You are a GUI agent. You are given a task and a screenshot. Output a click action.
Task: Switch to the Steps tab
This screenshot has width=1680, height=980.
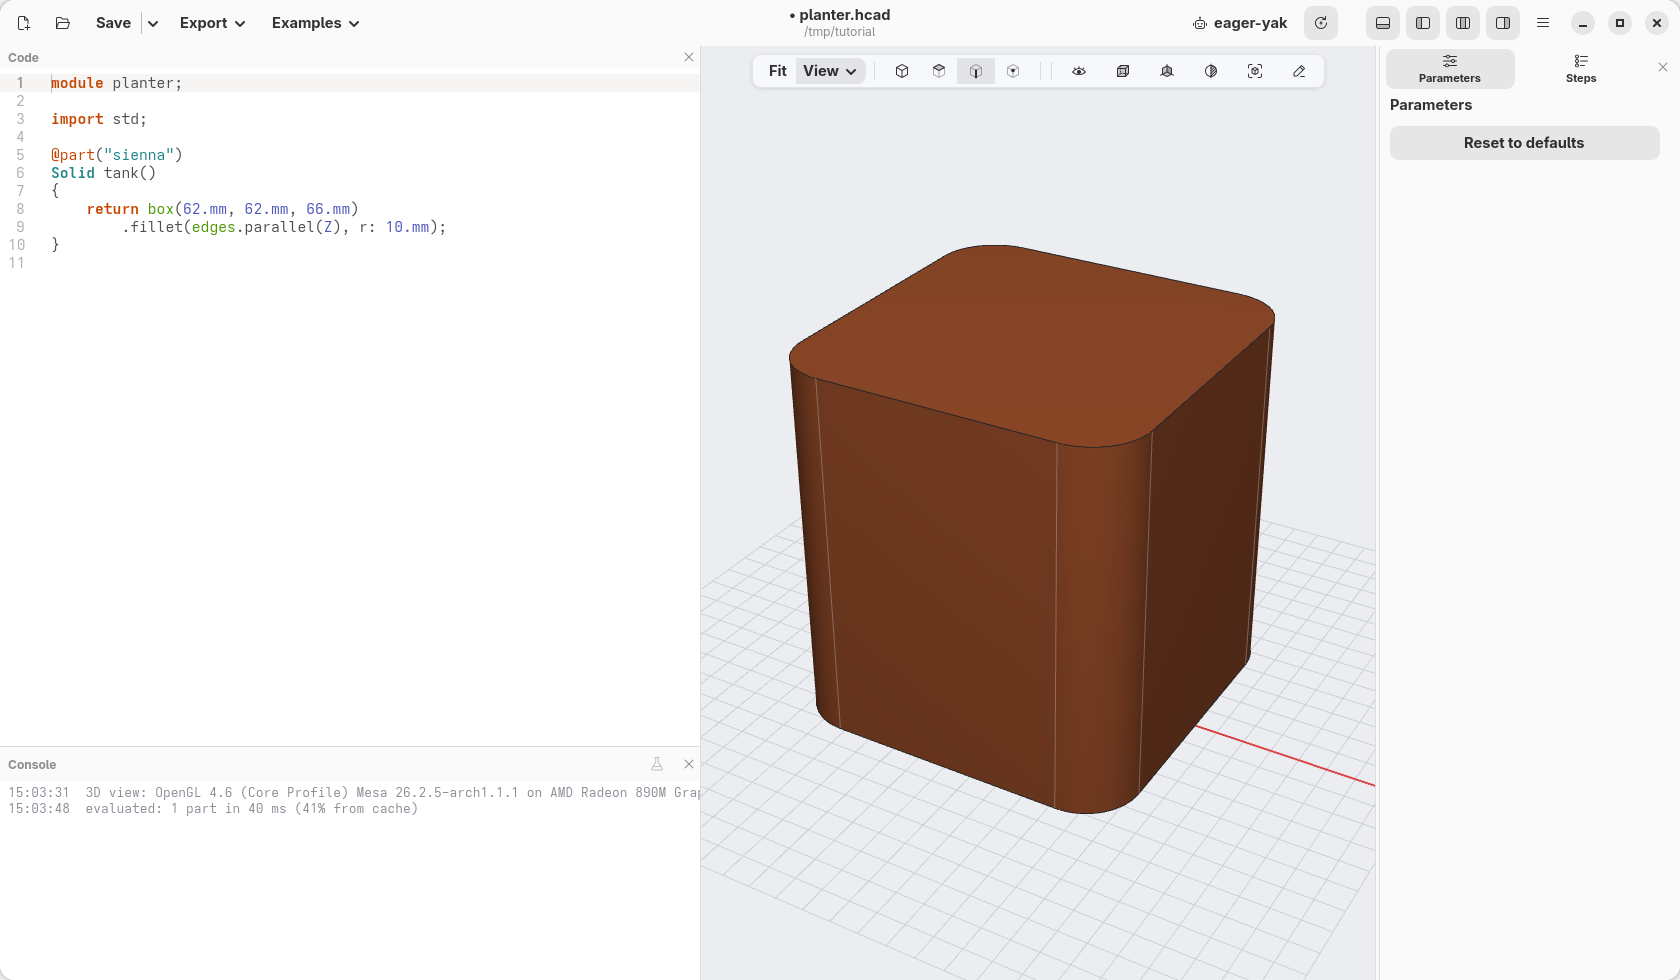point(1581,69)
